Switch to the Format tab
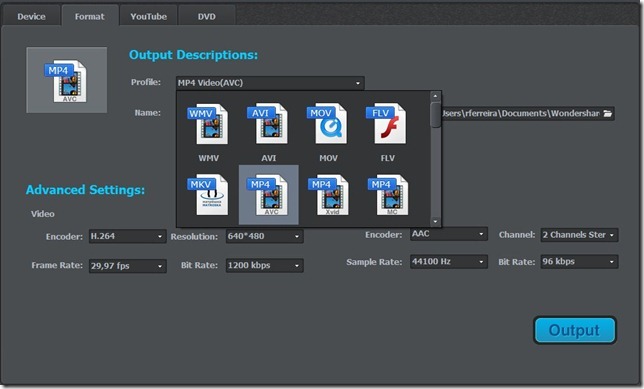The image size is (644, 389). point(90,16)
